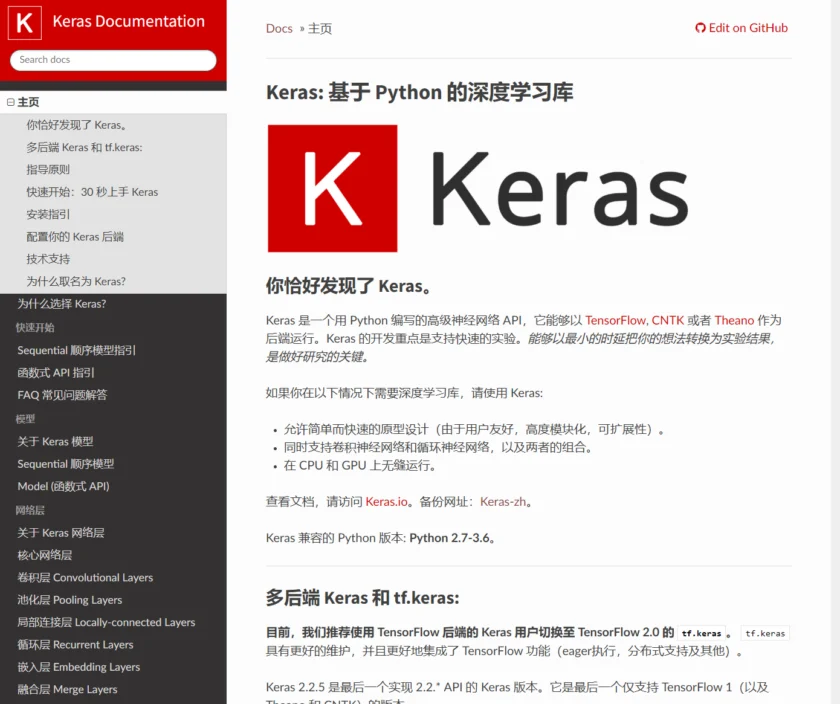Viewport: 840px width, 704px height.
Task: Select 为什么取名为 Keras? entry
Action: click(x=76, y=281)
